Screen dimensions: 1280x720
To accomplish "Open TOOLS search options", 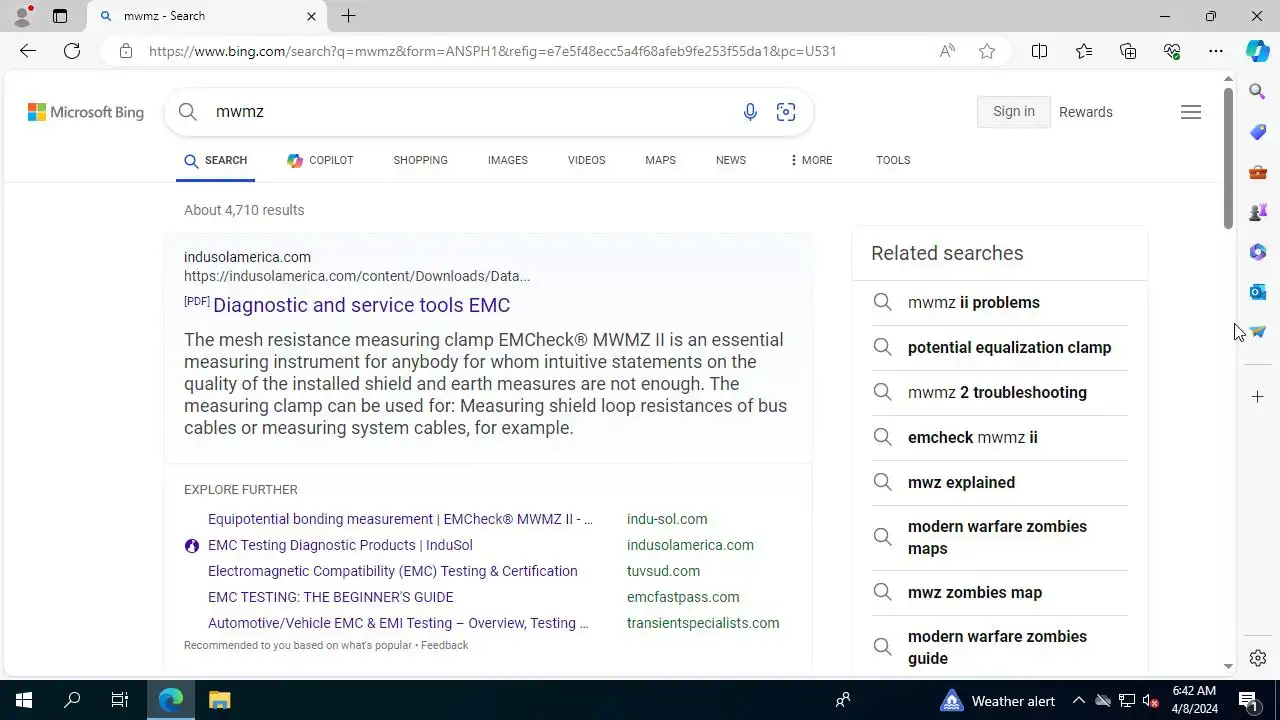I will (893, 160).
